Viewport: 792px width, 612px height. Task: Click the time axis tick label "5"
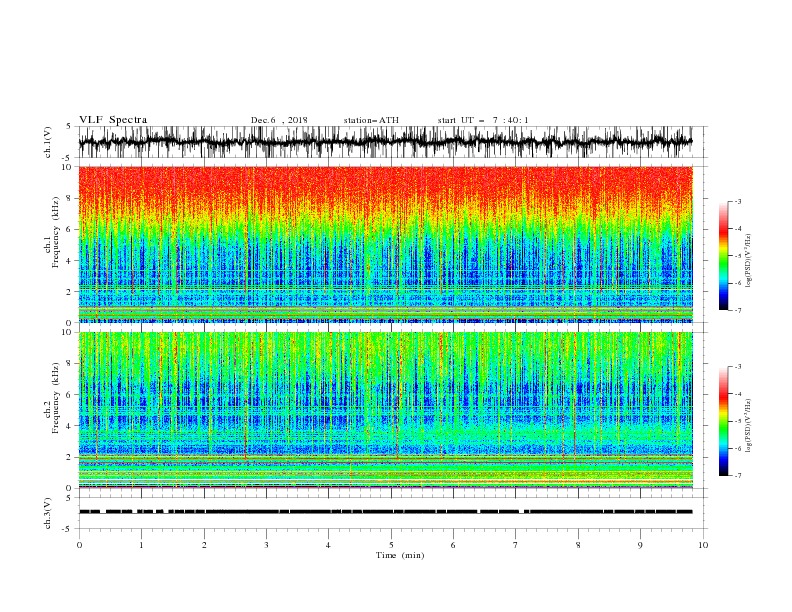[x=391, y=545]
